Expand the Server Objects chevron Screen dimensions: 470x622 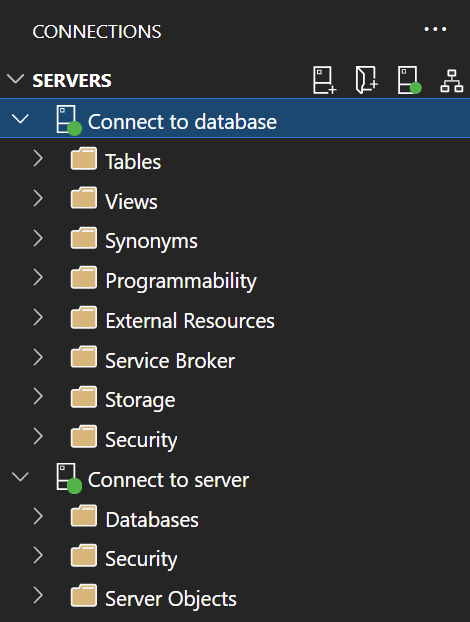pyautogui.click(x=38, y=595)
